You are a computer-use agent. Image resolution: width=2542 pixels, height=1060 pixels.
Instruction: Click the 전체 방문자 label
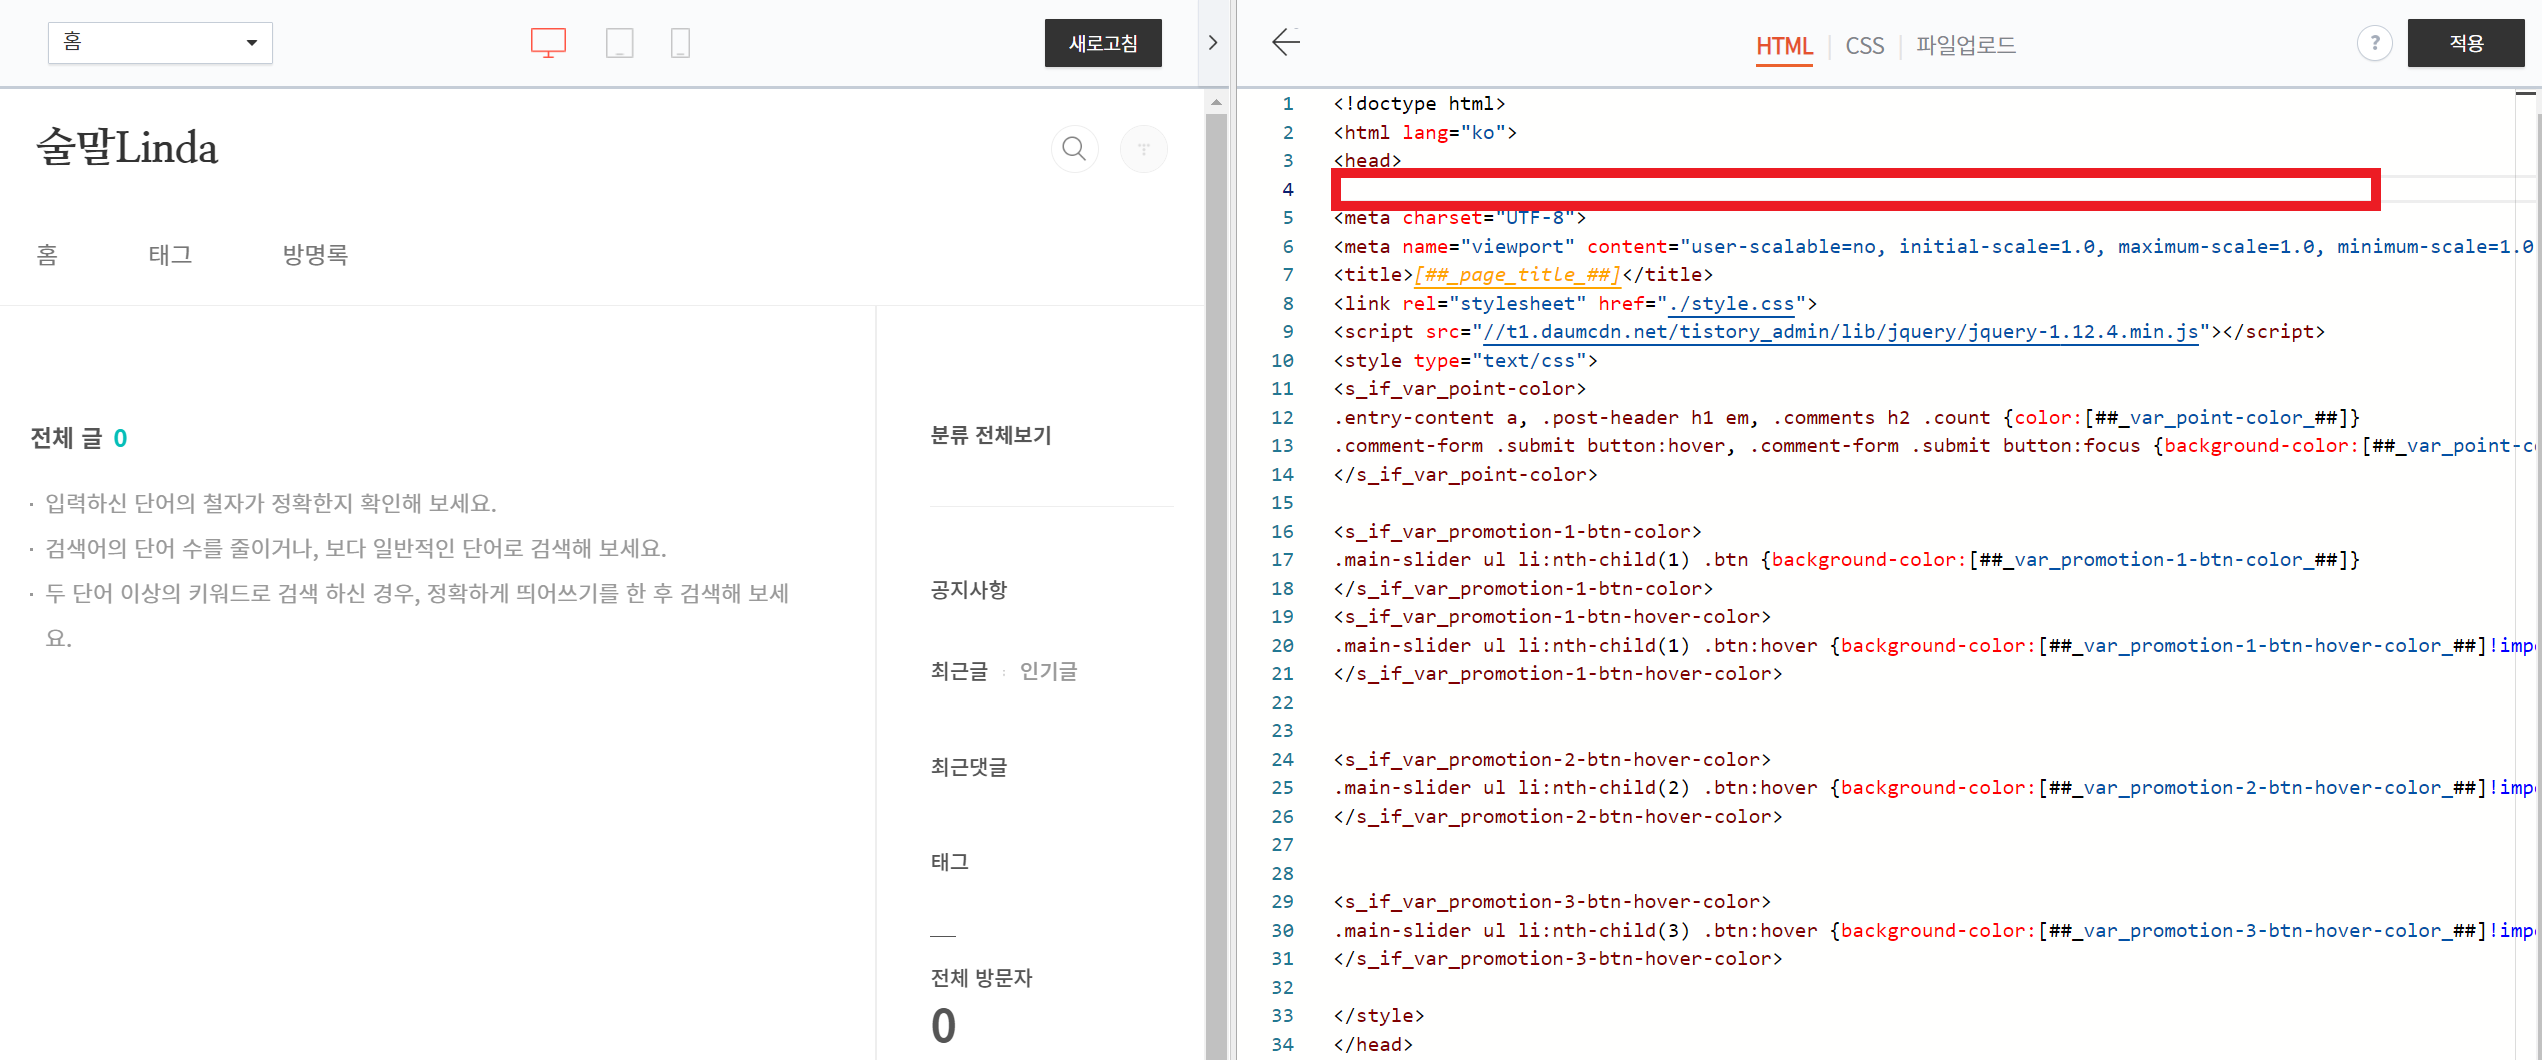tap(980, 978)
